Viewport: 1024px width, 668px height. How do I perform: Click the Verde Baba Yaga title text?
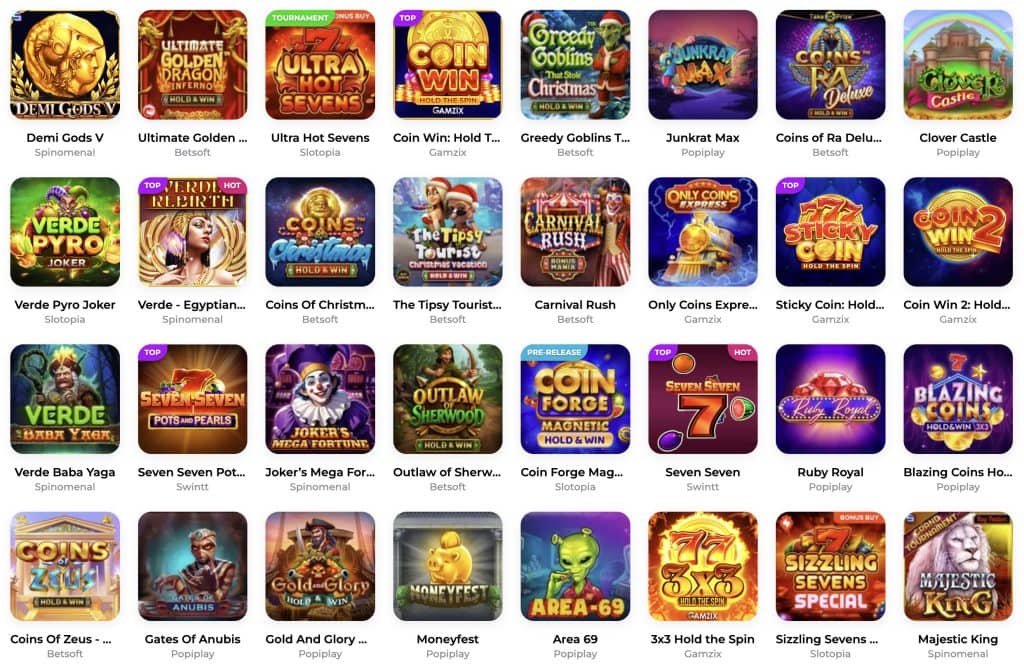[65, 472]
